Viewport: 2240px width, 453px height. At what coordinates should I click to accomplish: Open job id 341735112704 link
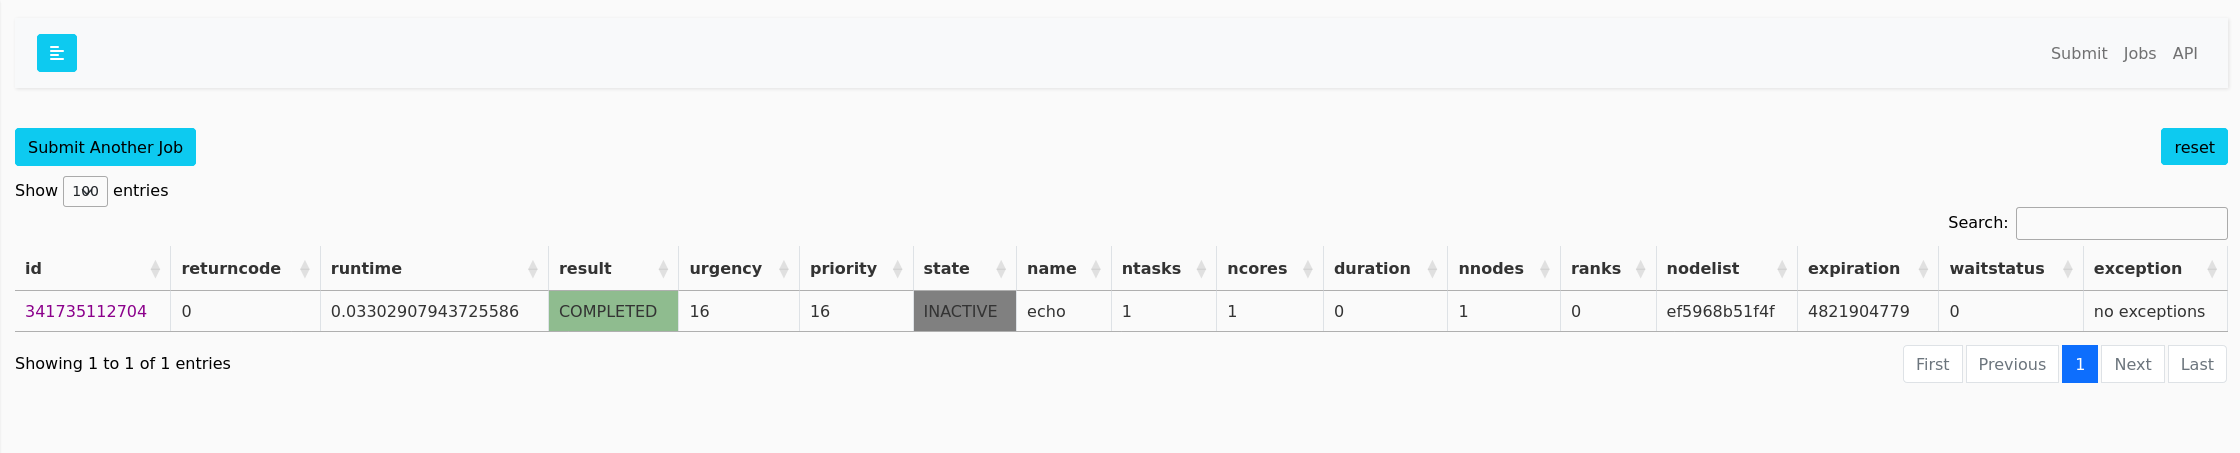pos(86,311)
